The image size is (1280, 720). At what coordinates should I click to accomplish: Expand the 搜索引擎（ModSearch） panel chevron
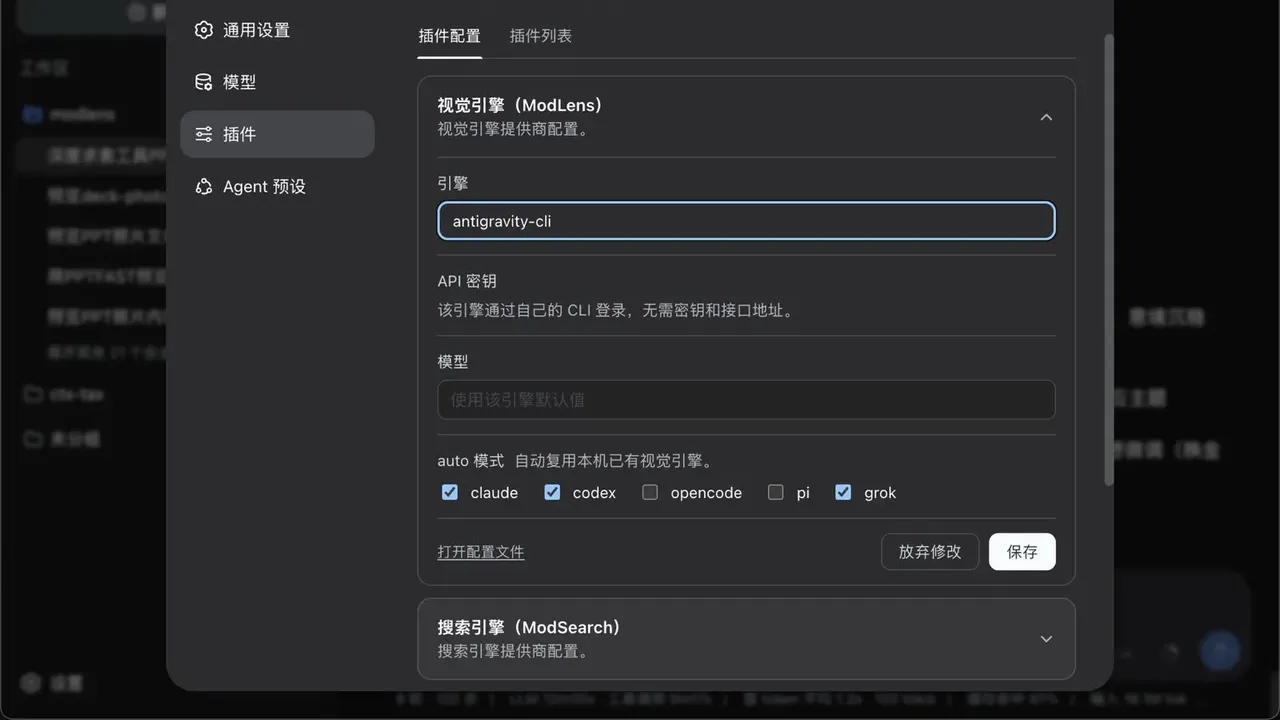pos(1046,639)
